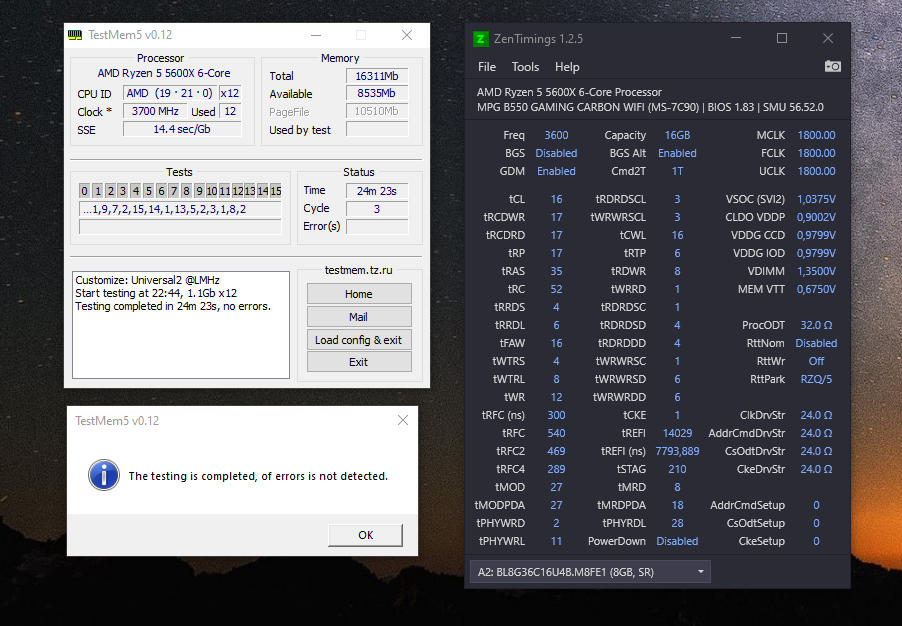Image resolution: width=902 pixels, height=626 pixels.
Task: Open the ZenTimings Tools menu
Action: (x=525, y=67)
